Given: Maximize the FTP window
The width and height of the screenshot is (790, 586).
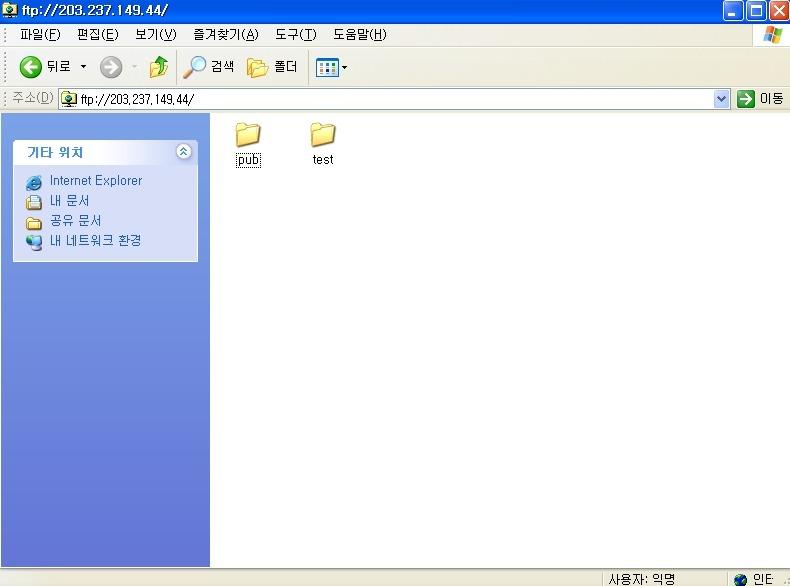Looking at the screenshot, I should (x=756, y=11).
